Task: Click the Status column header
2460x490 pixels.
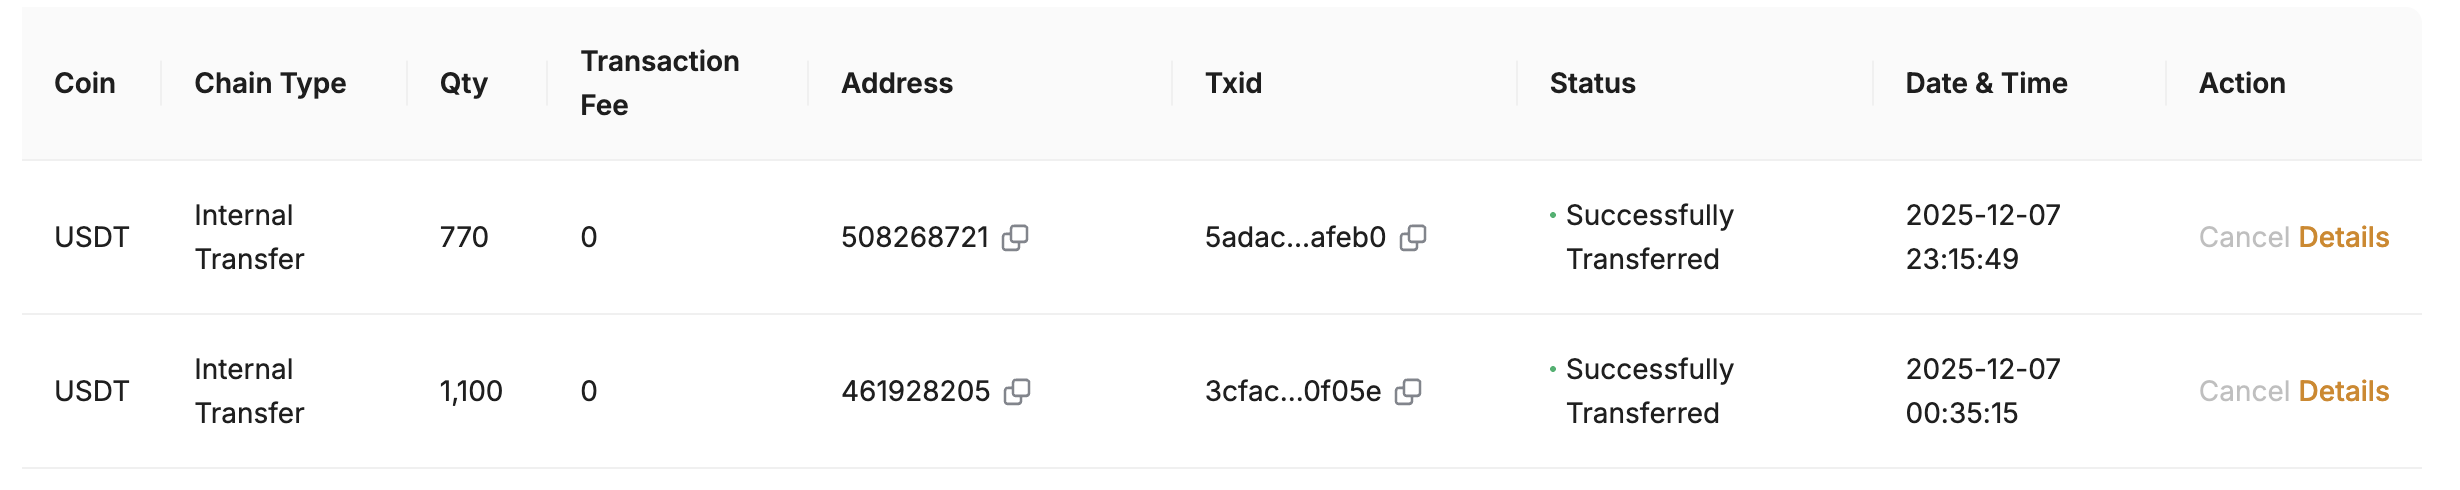Action: pyautogui.click(x=1592, y=84)
